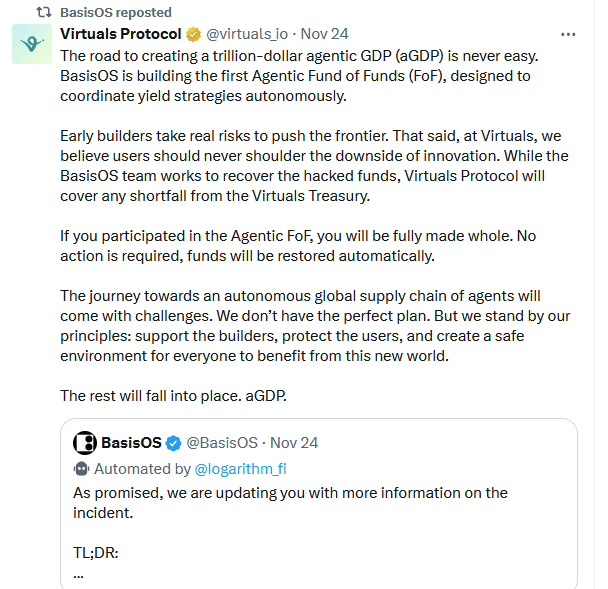
Task: Click the main post's Nov 24 timestamp
Action: pyautogui.click(x=324, y=34)
